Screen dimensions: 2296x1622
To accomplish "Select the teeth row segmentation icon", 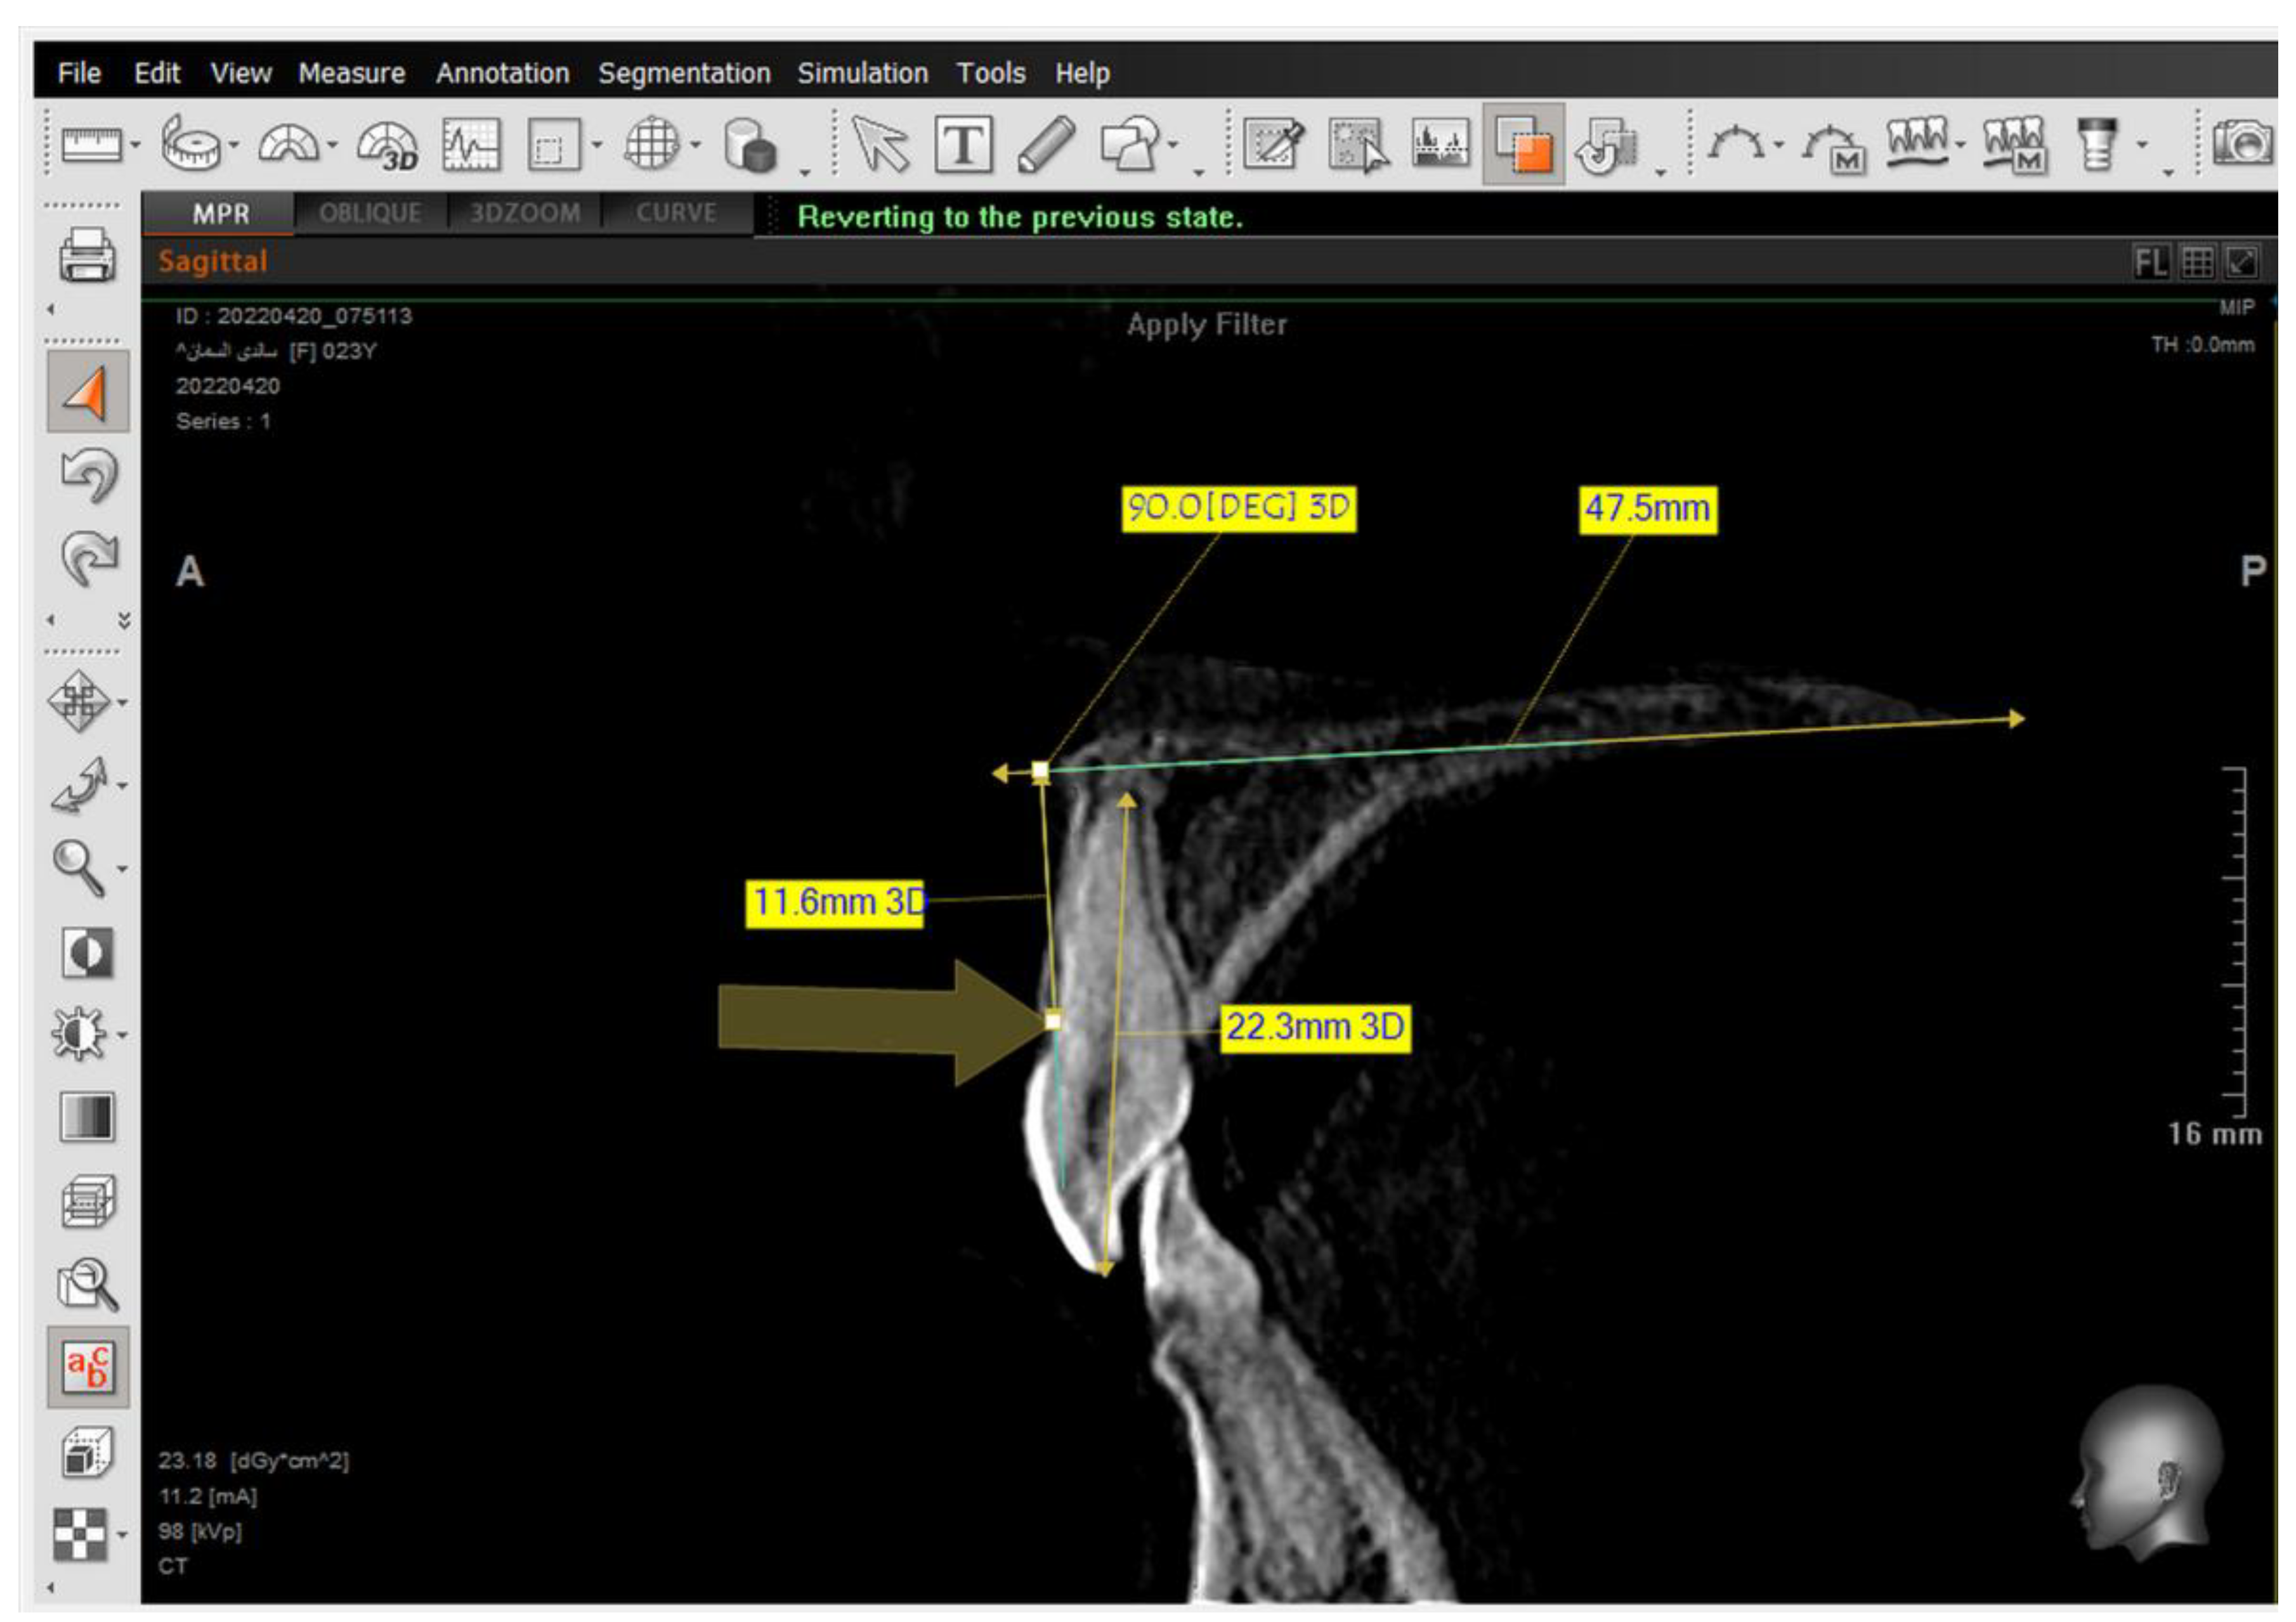I will pyautogui.click(x=1918, y=142).
